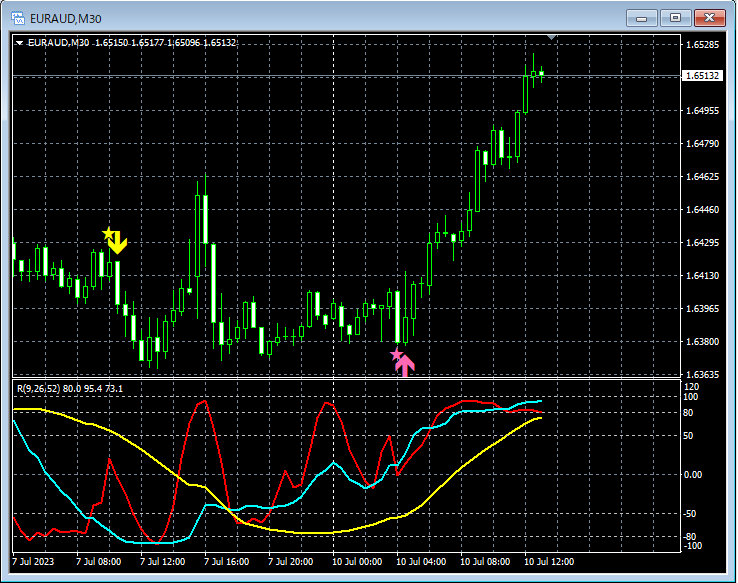The width and height of the screenshot is (738, 583).
Task: Click the pink star marker on chart
Action: tap(396, 354)
